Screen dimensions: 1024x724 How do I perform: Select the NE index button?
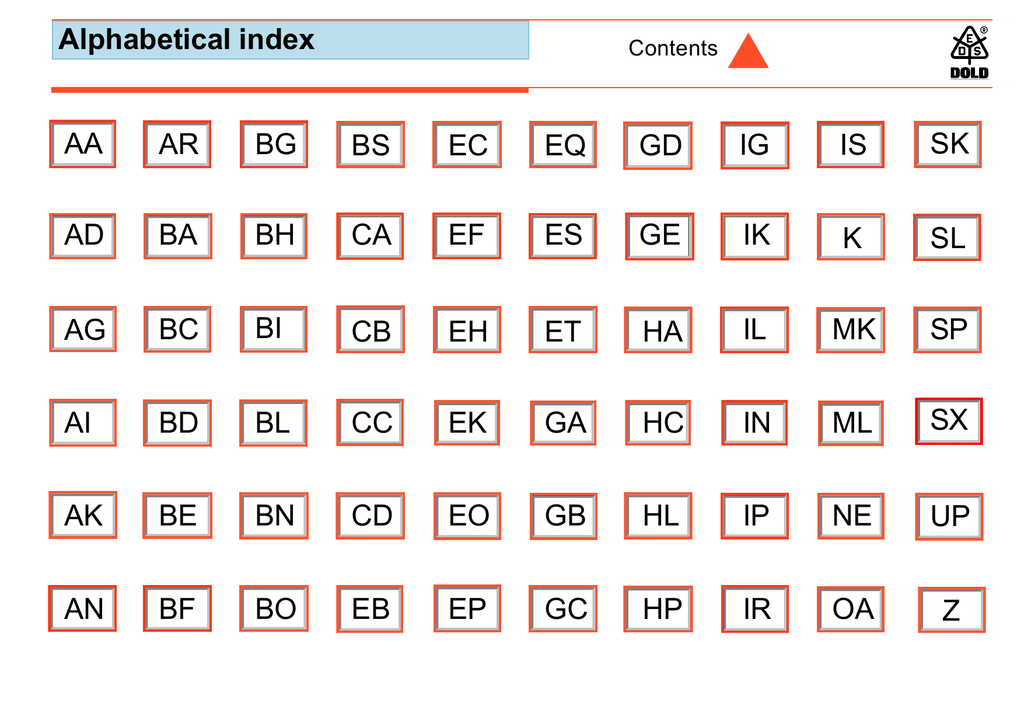pos(851,516)
